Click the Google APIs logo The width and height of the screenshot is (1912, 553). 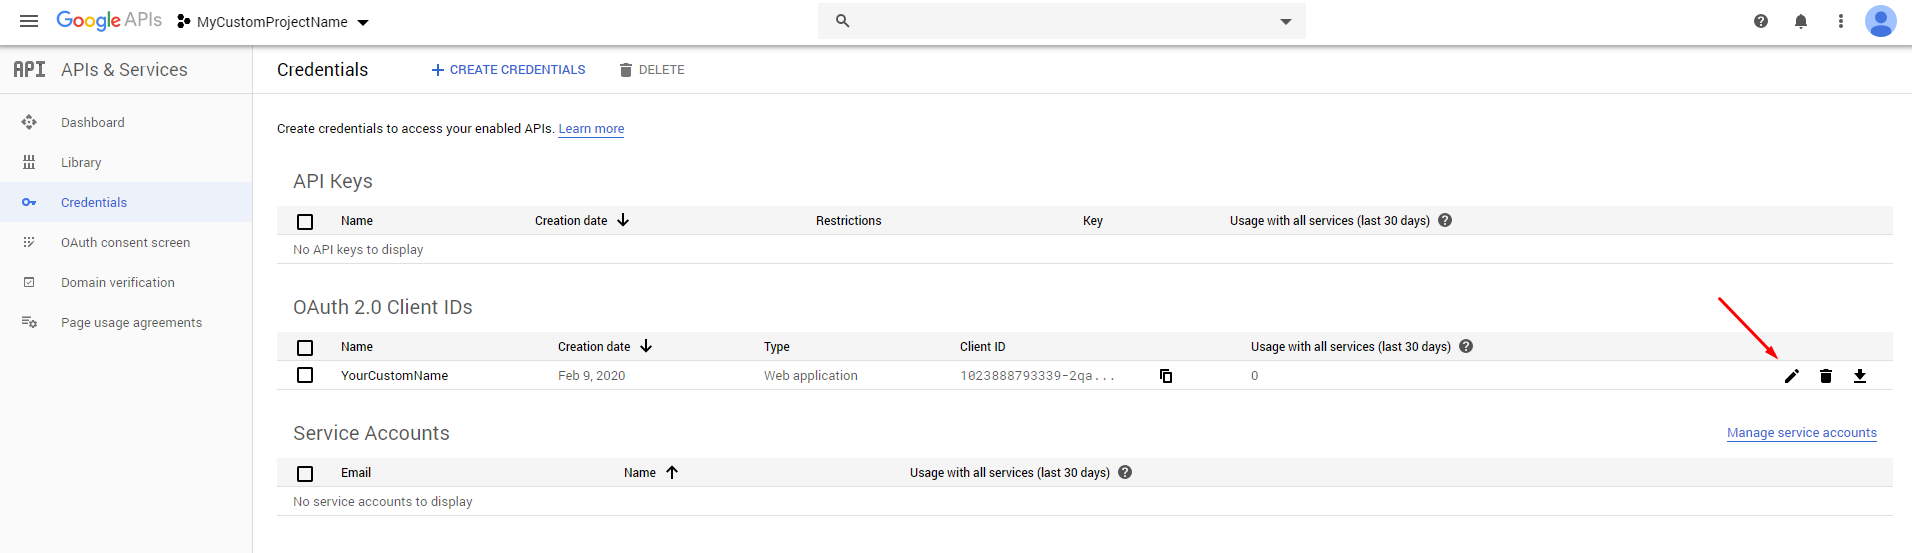[109, 21]
